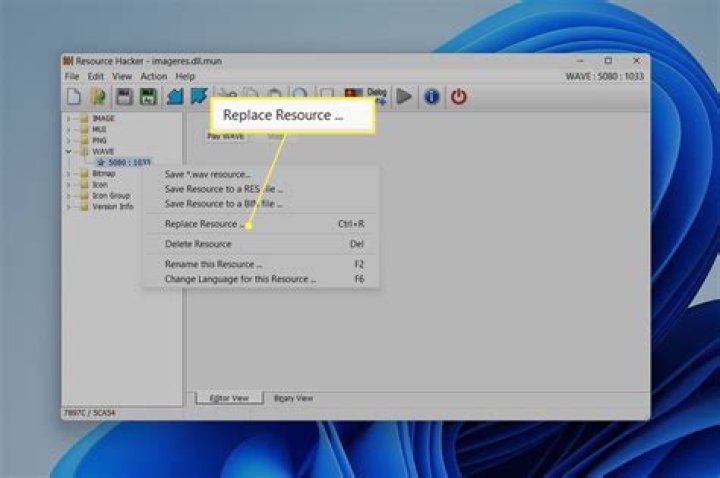
Task: Switch to the Binary View tab
Action: (x=293, y=398)
